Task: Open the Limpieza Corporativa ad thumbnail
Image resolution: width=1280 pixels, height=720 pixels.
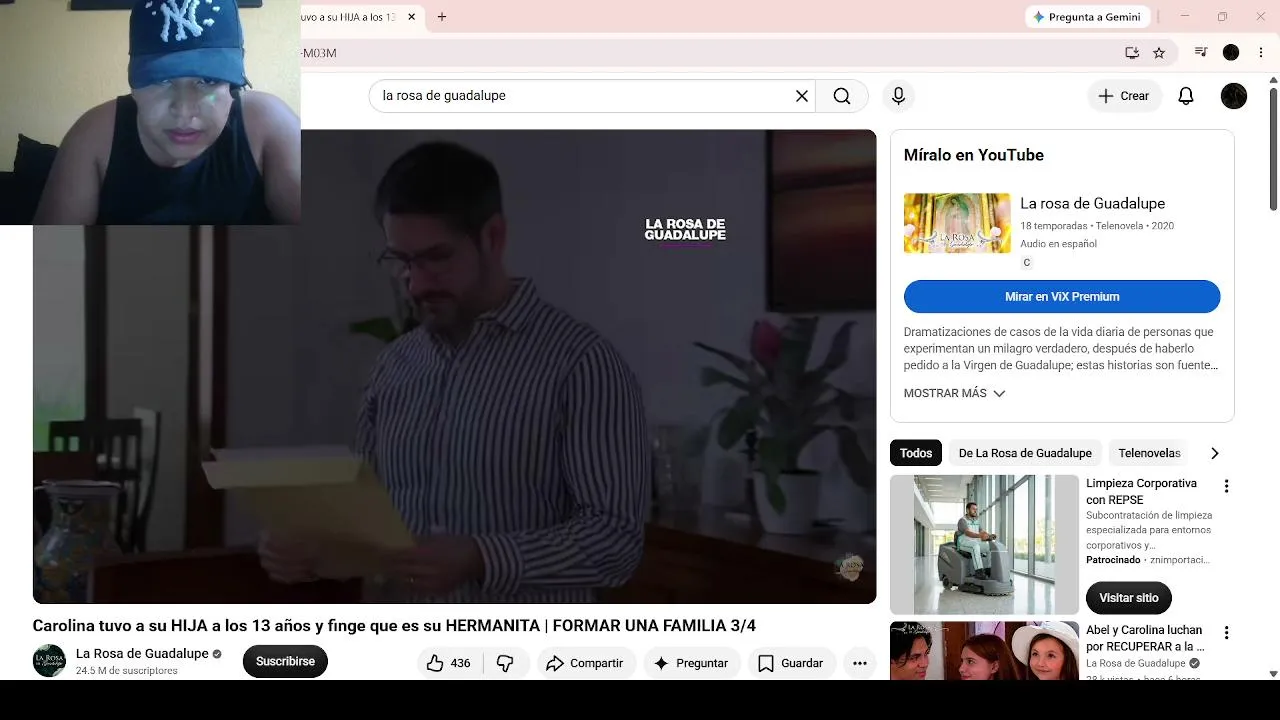Action: pos(985,545)
